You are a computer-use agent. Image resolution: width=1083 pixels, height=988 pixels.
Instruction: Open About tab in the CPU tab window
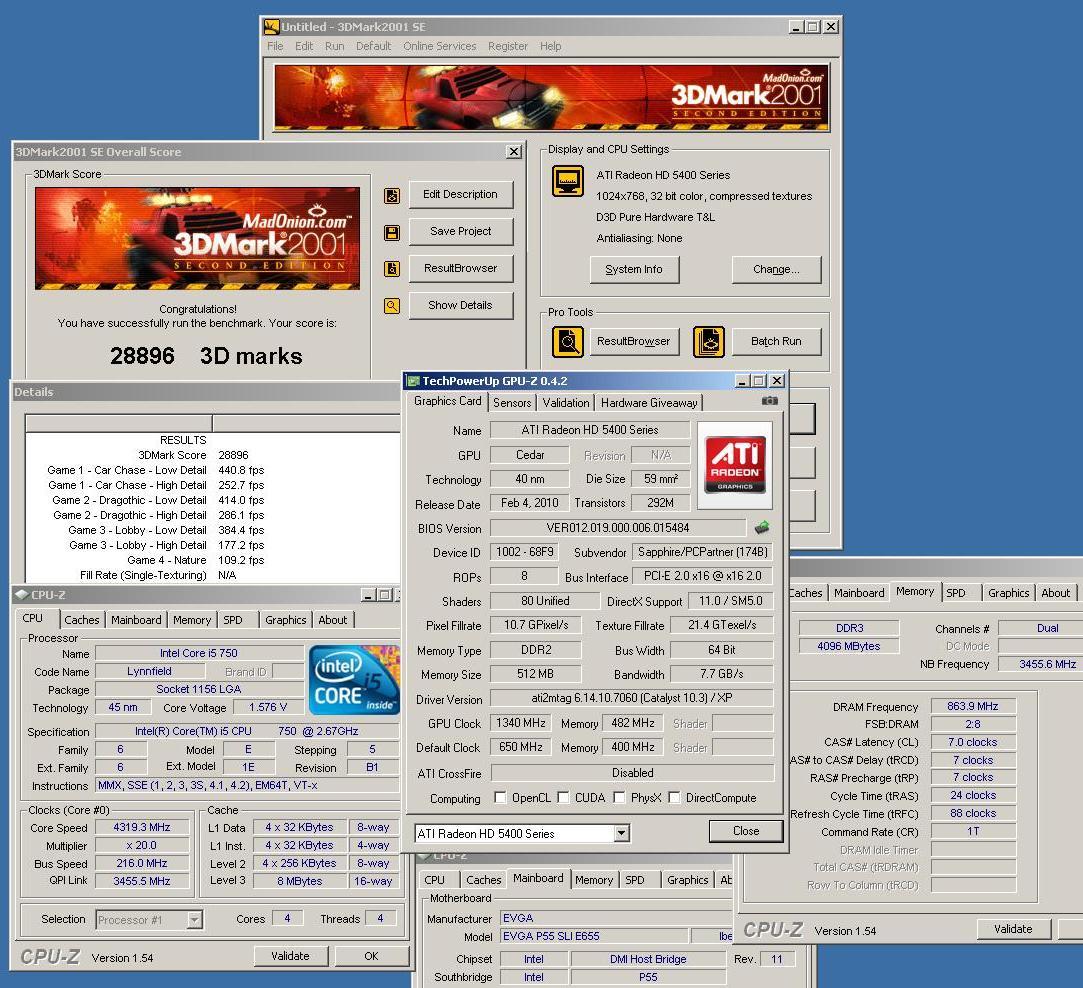[x=332, y=620]
